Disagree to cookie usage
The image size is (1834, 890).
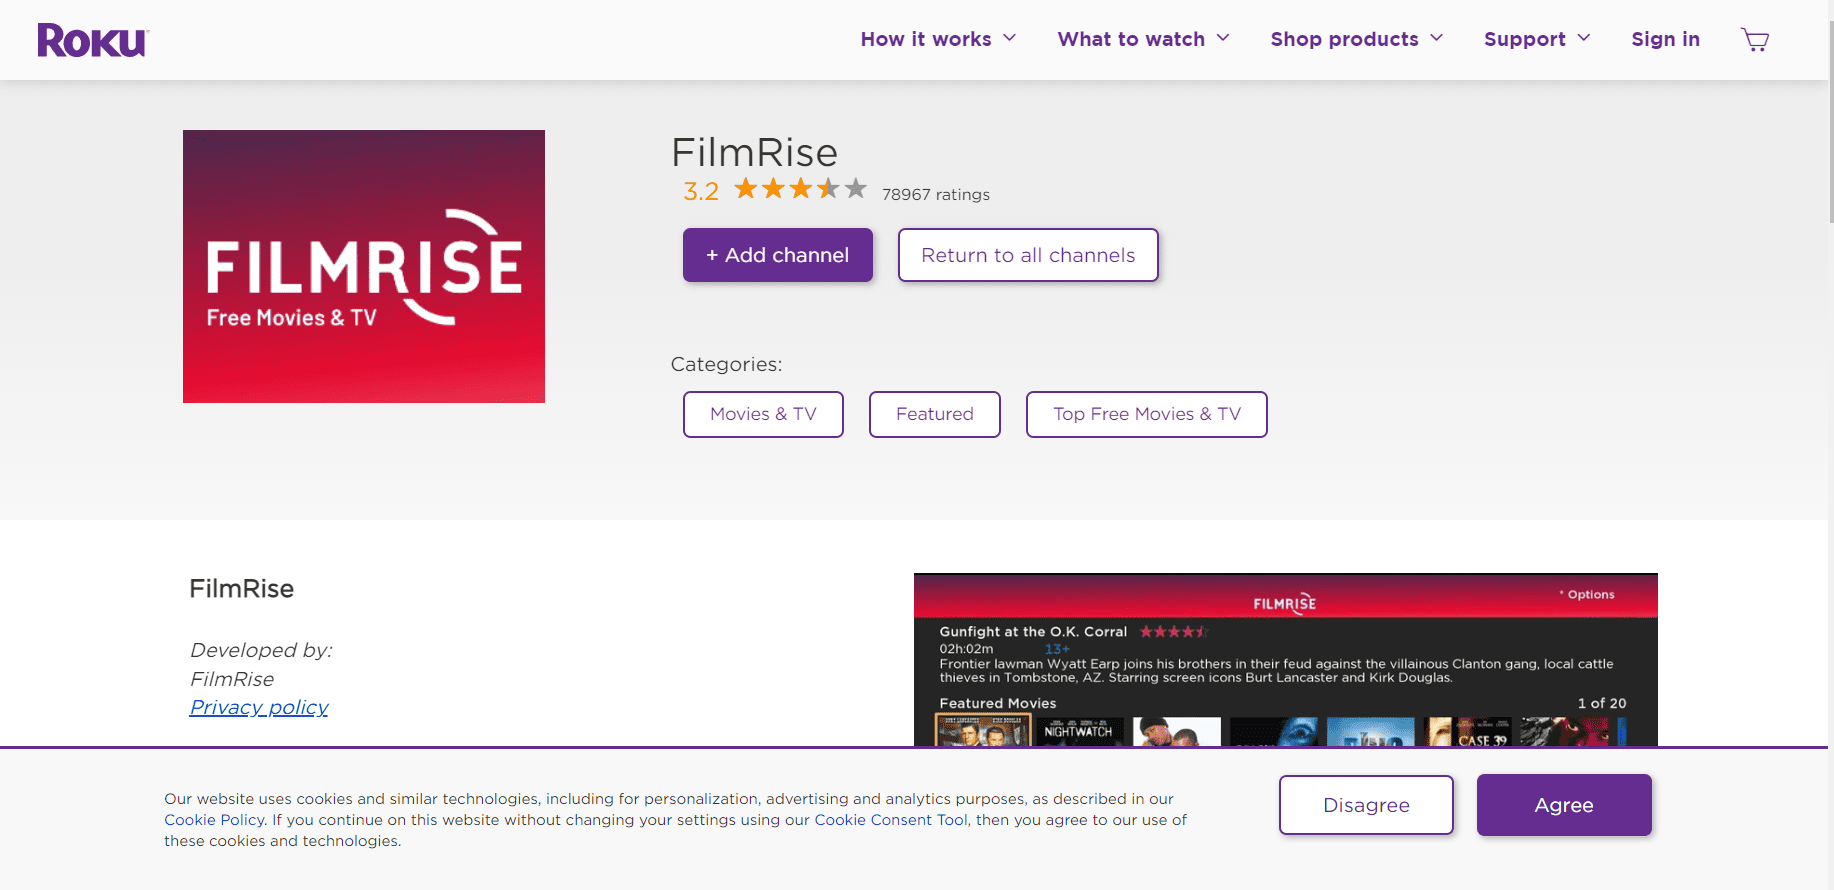click(1365, 805)
